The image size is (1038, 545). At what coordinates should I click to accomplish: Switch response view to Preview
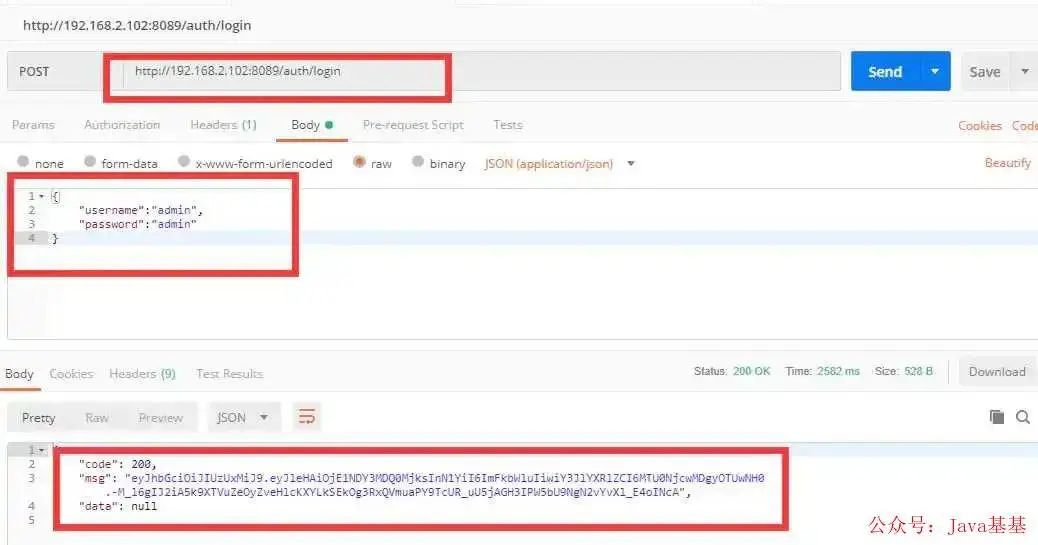[160, 417]
